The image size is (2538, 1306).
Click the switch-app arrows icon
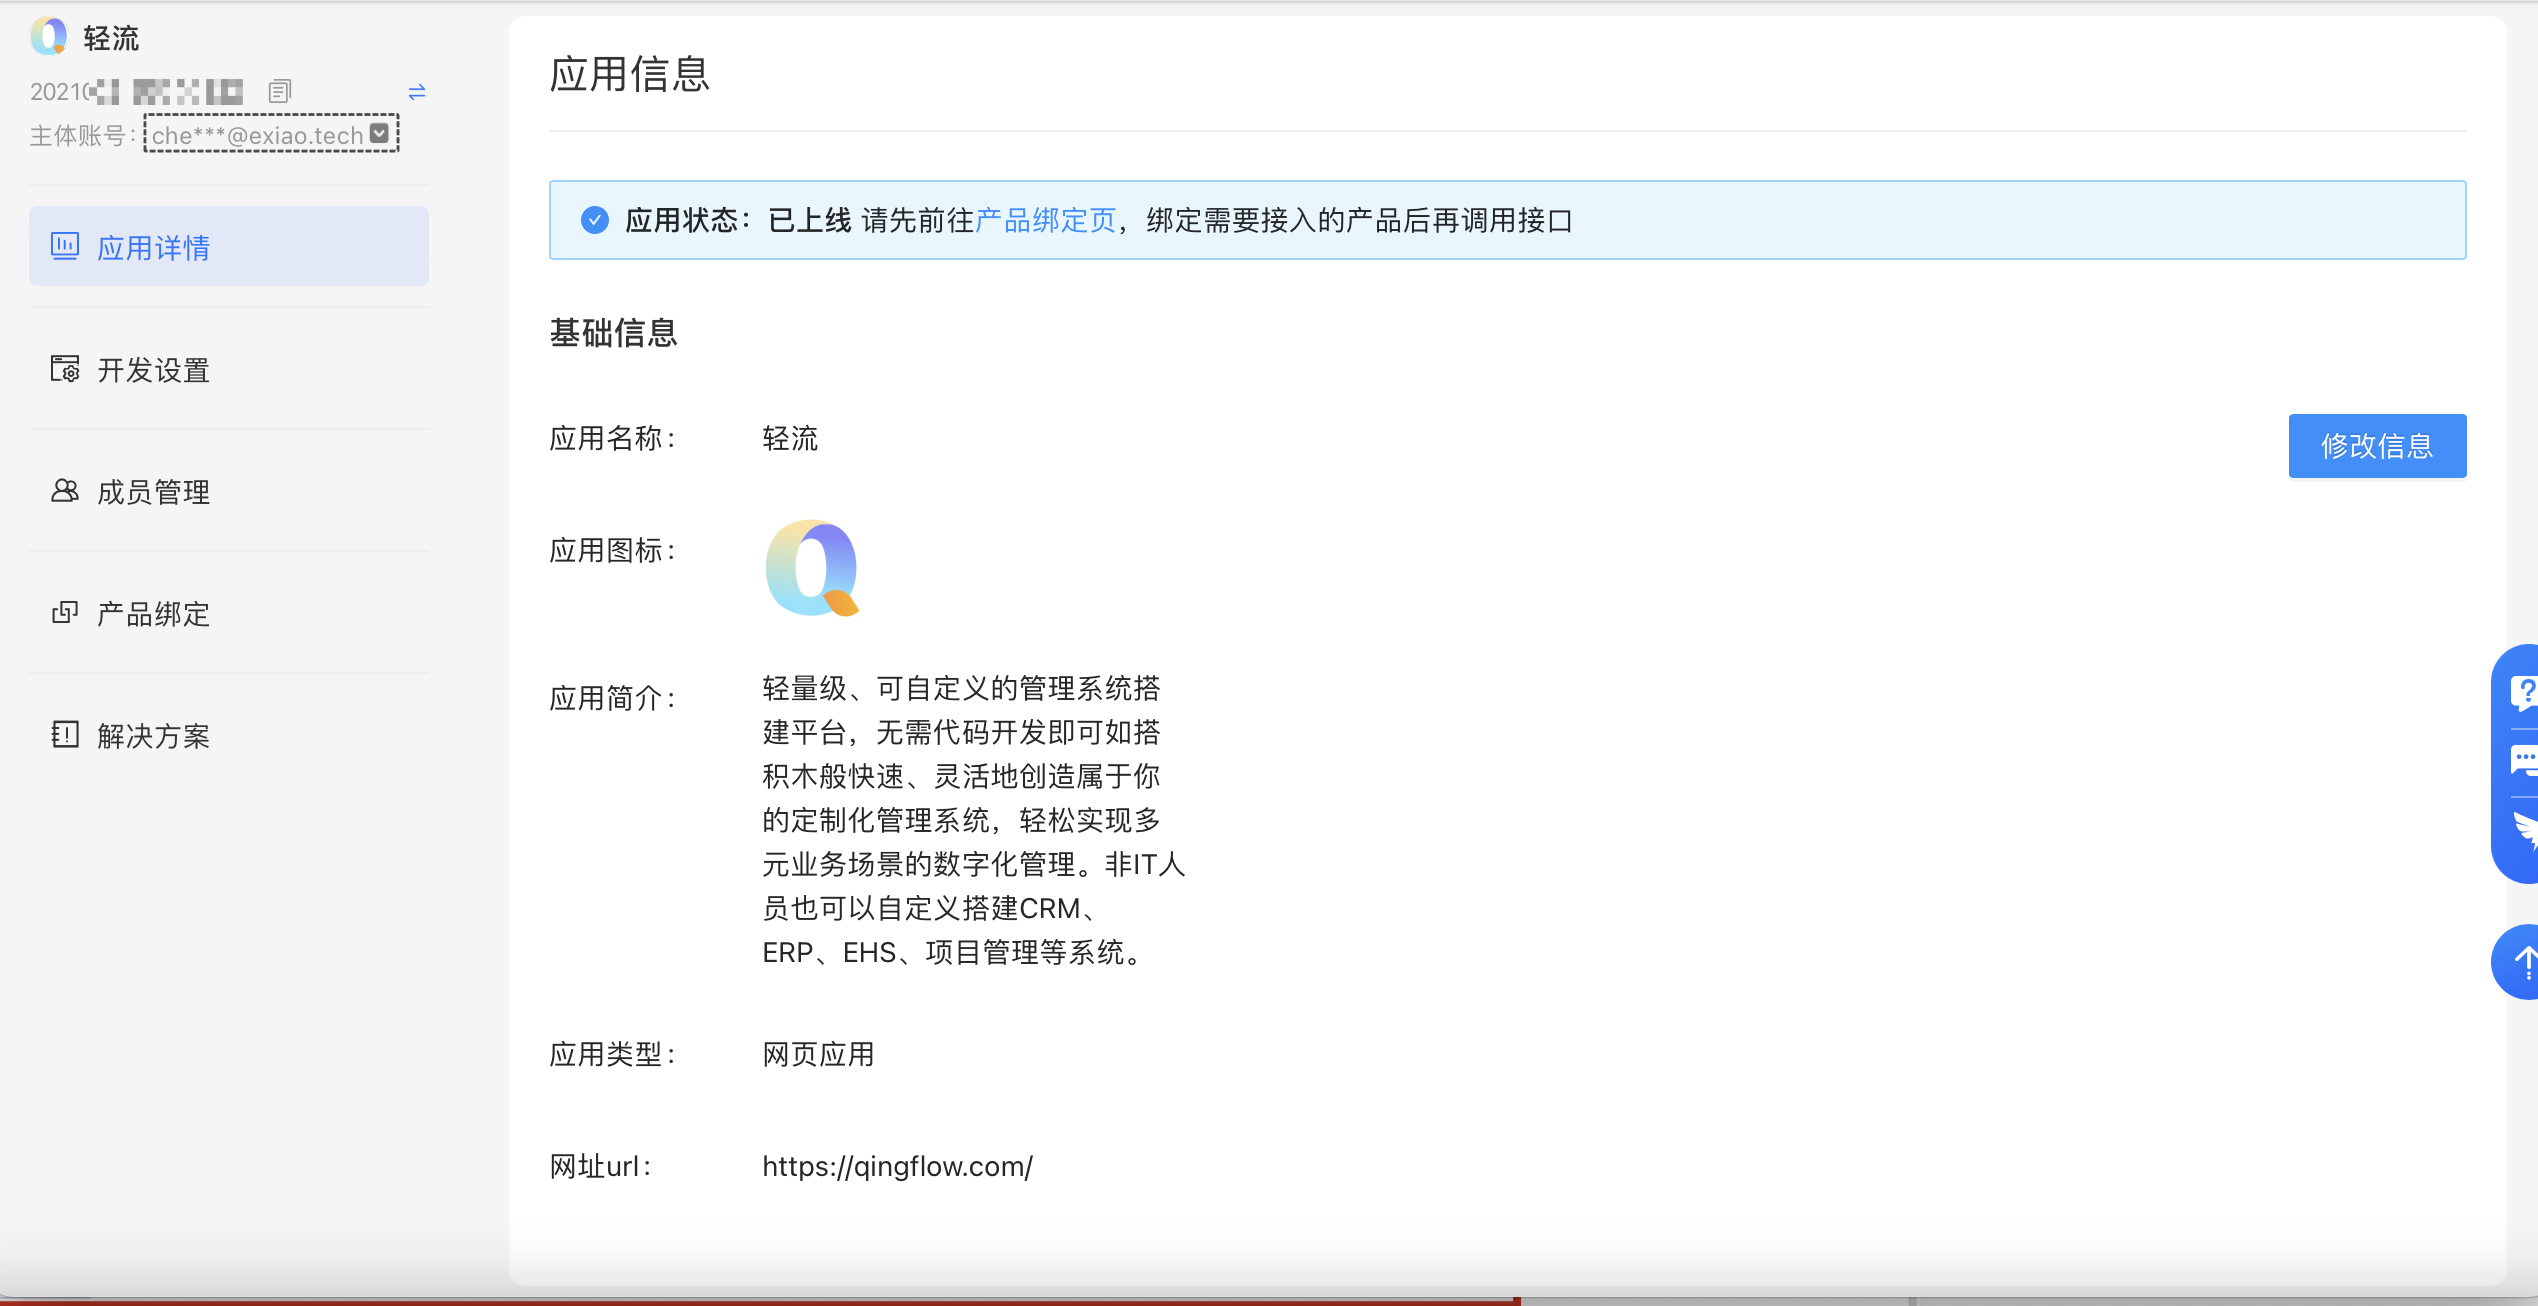(417, 92)
